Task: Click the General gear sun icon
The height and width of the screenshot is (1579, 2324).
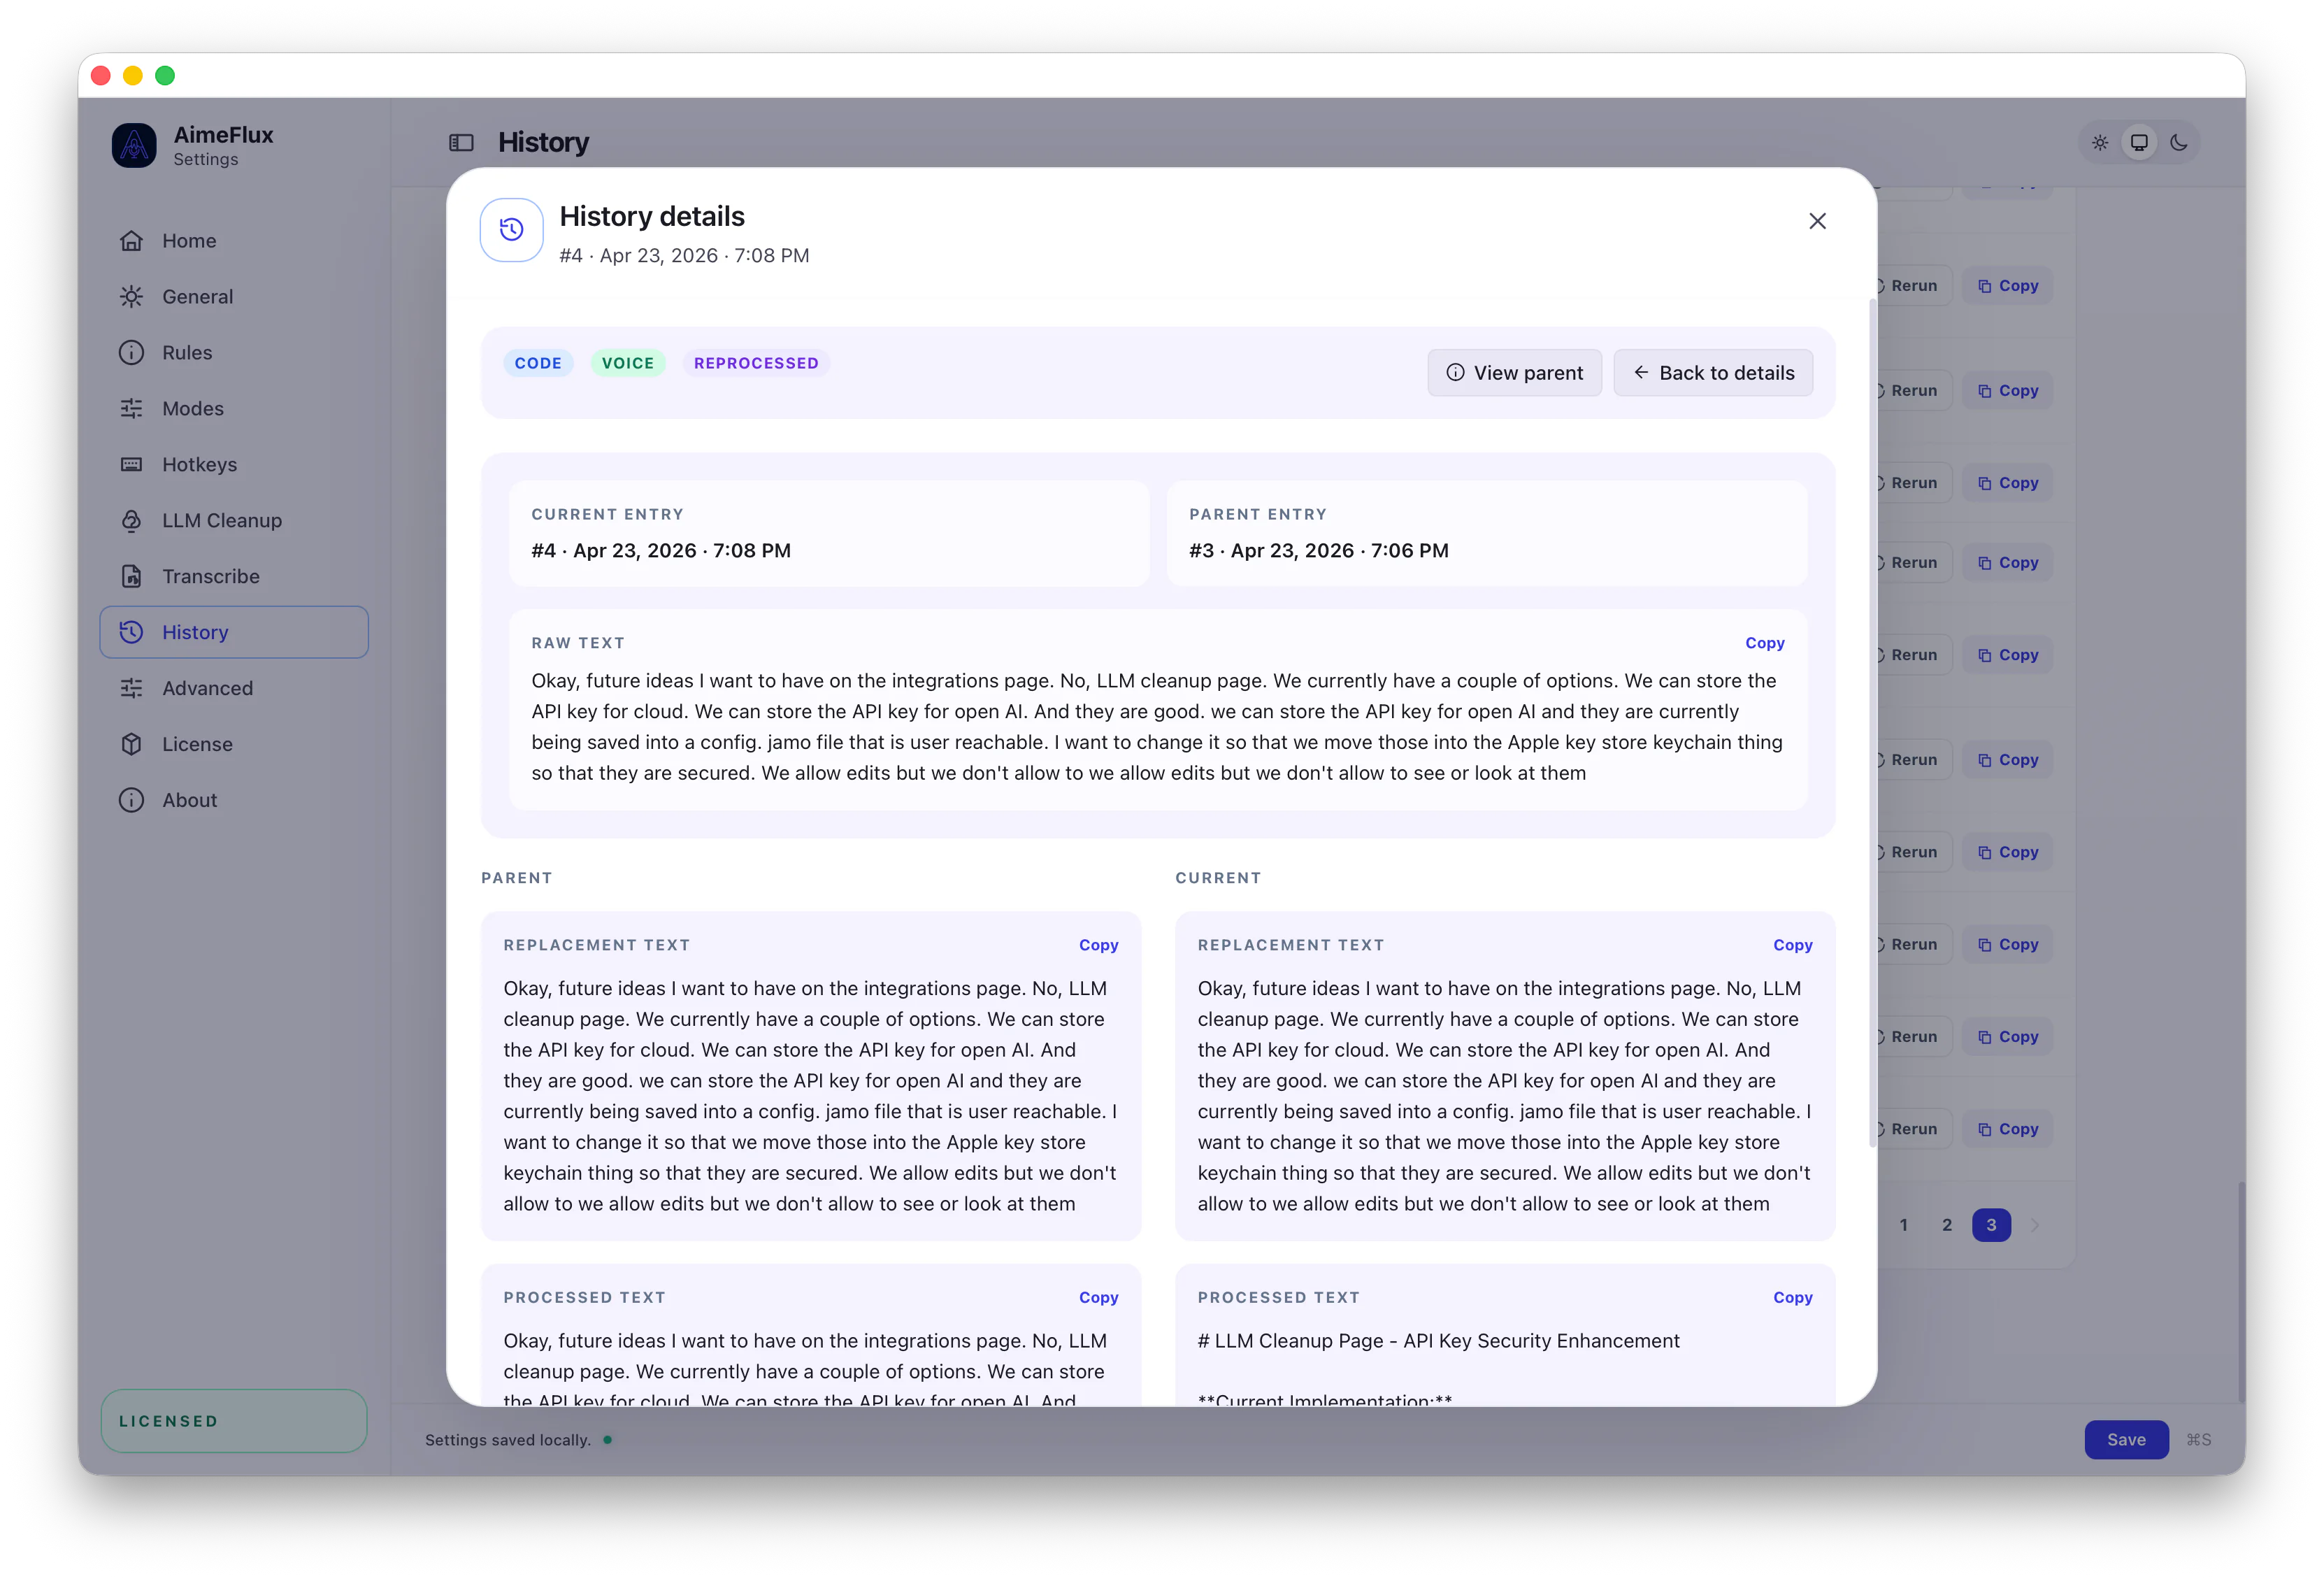Action: [131, 297]
